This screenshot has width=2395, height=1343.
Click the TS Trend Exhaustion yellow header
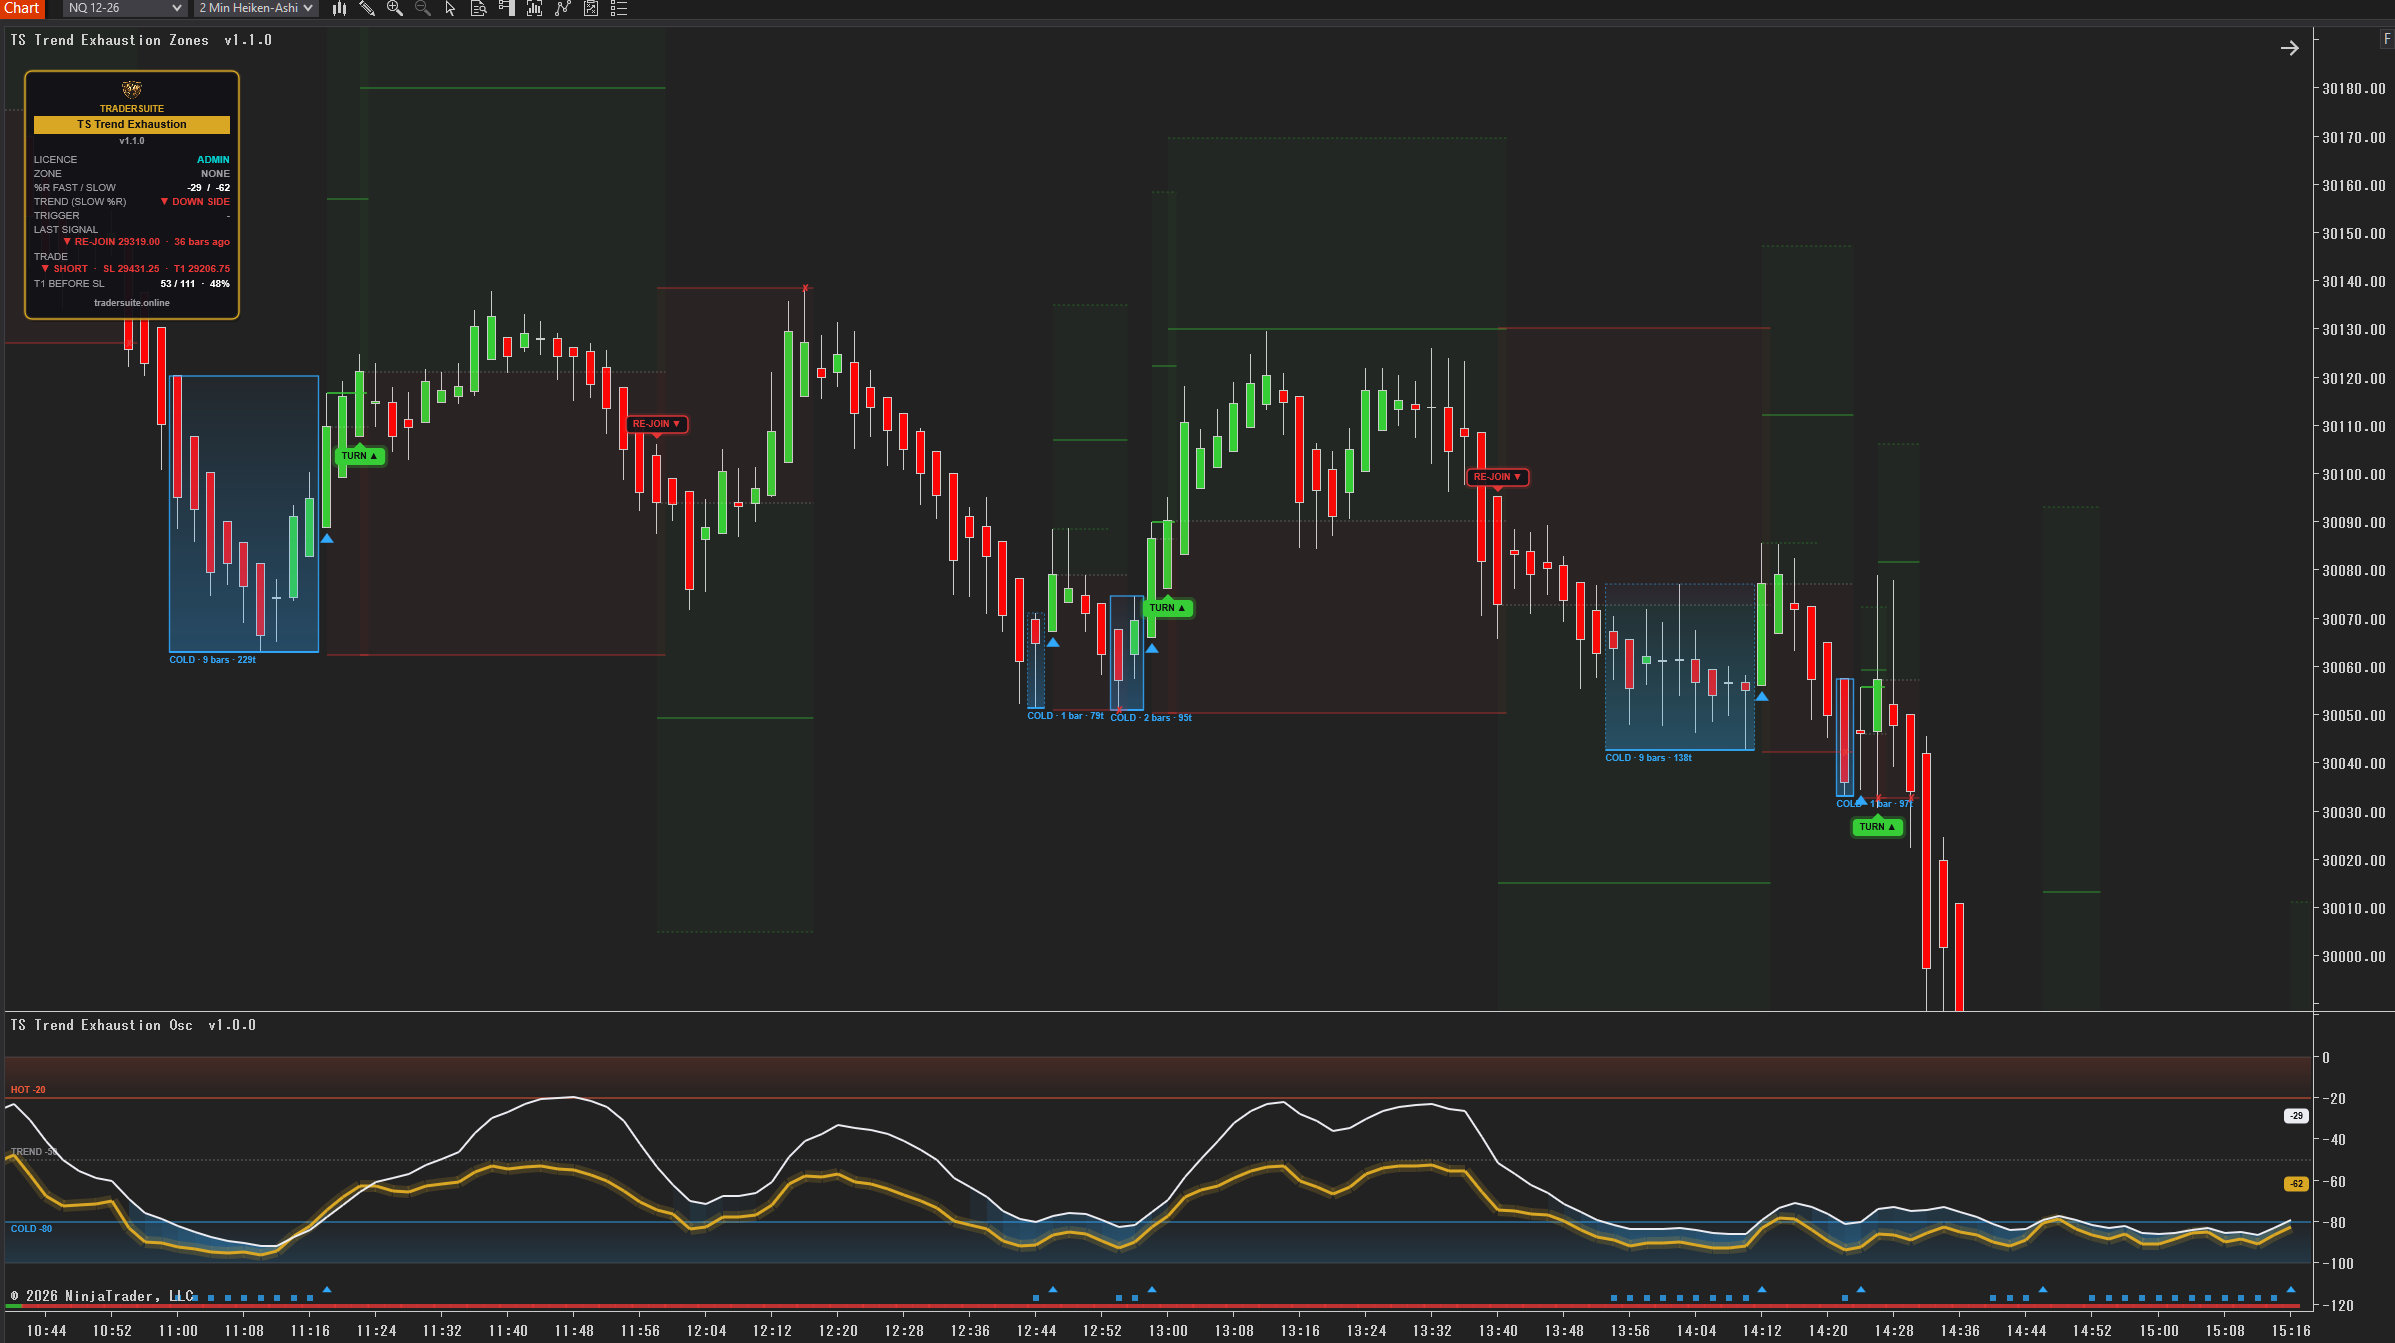point(132,125)
